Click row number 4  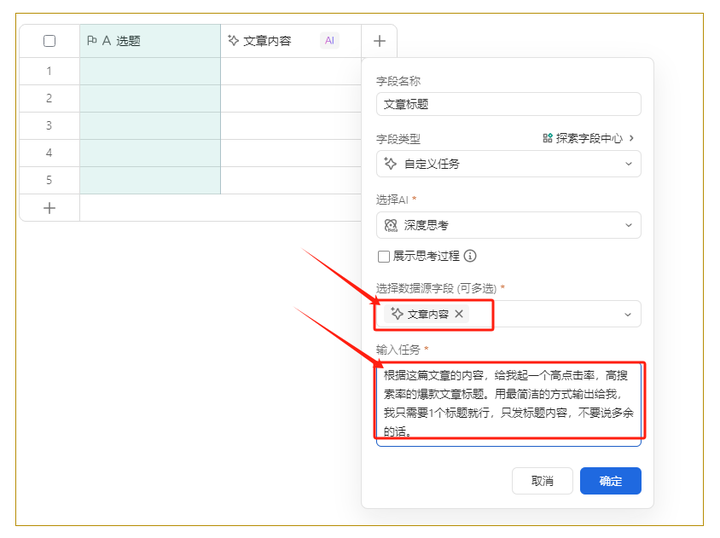tap(49, 153)
